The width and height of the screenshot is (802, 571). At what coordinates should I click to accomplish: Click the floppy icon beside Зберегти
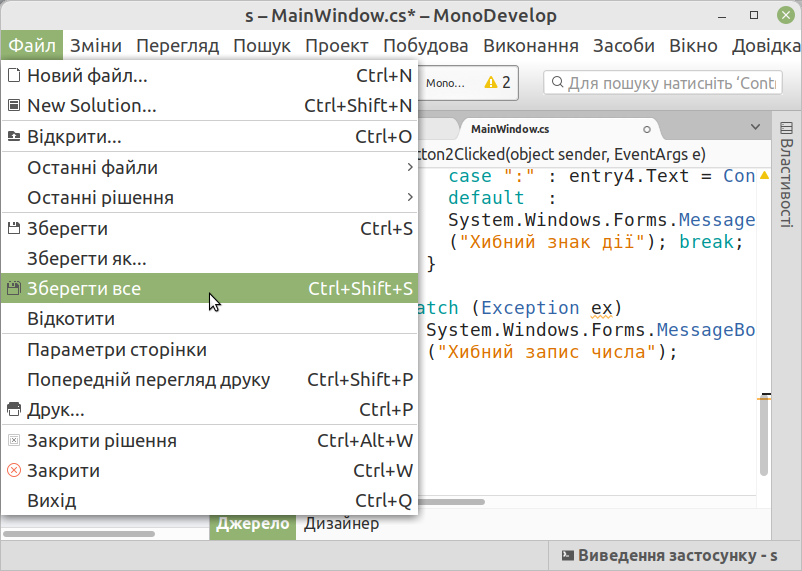tap(14, 228)
